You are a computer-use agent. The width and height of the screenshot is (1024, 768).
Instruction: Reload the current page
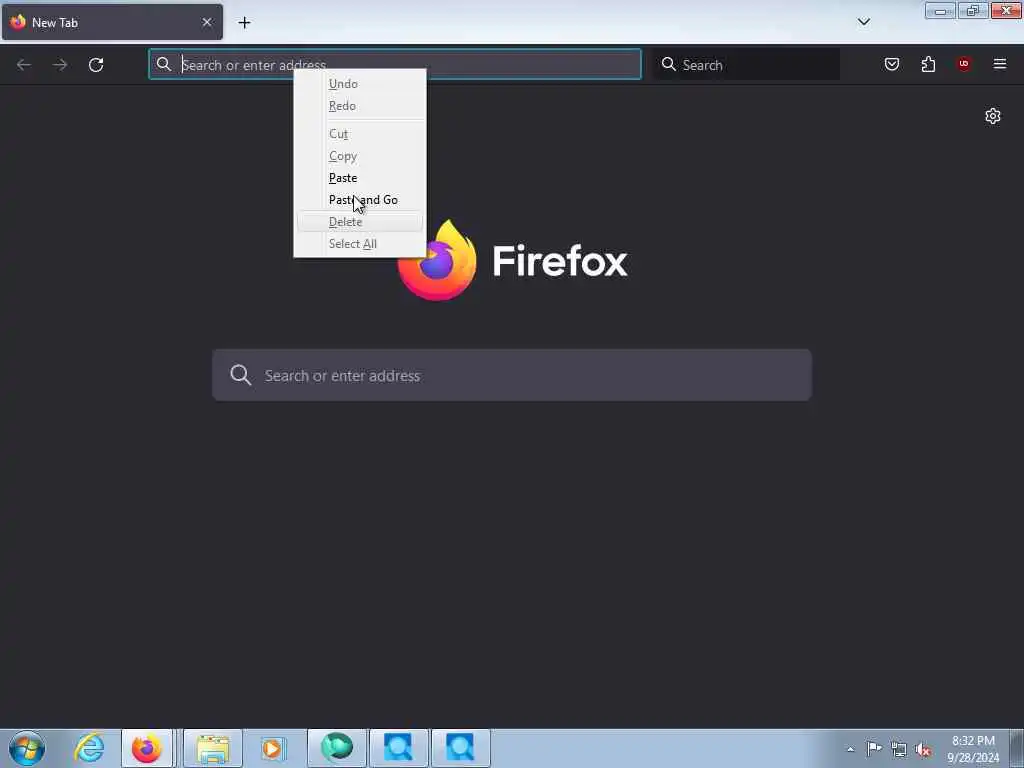pos(96,65)
